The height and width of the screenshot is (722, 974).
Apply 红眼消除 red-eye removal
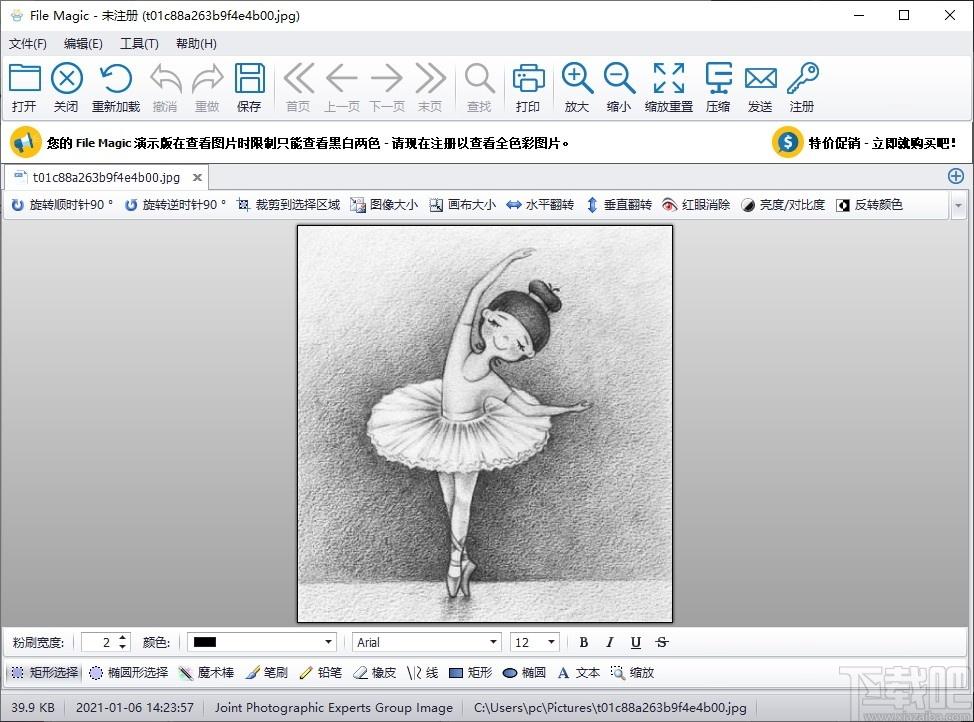(x=696, y=205)
